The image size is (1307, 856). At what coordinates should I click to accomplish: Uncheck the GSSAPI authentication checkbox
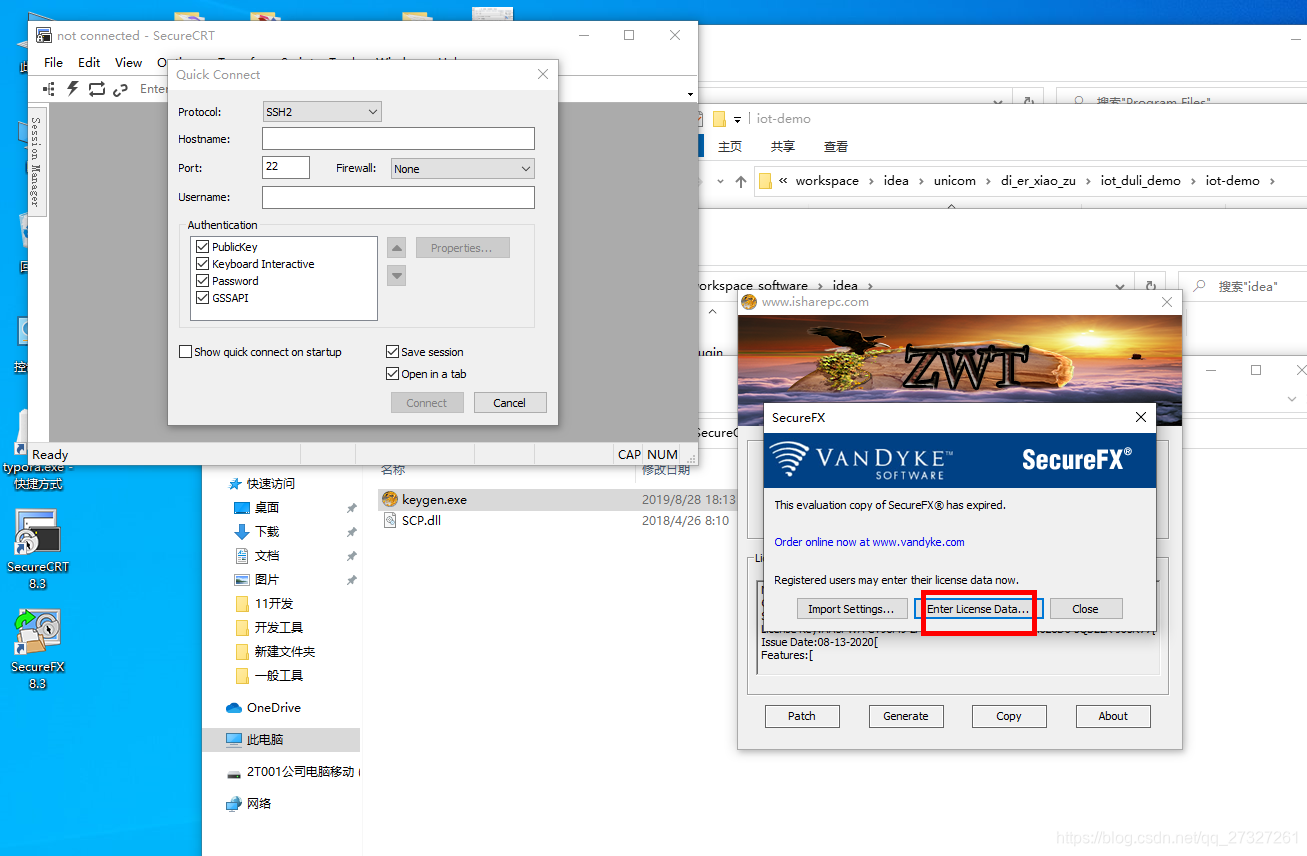pyautogui.click(x=203, y=298)
